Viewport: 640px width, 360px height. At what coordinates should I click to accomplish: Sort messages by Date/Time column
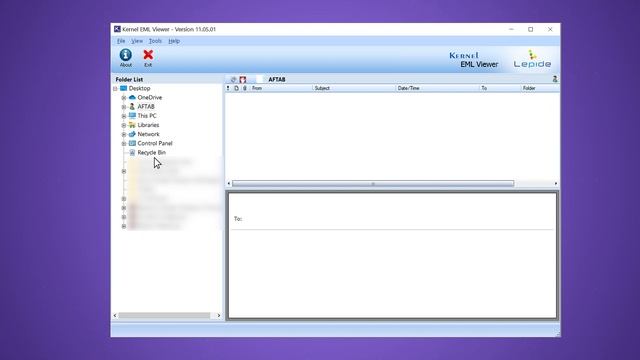click(437, 88)
